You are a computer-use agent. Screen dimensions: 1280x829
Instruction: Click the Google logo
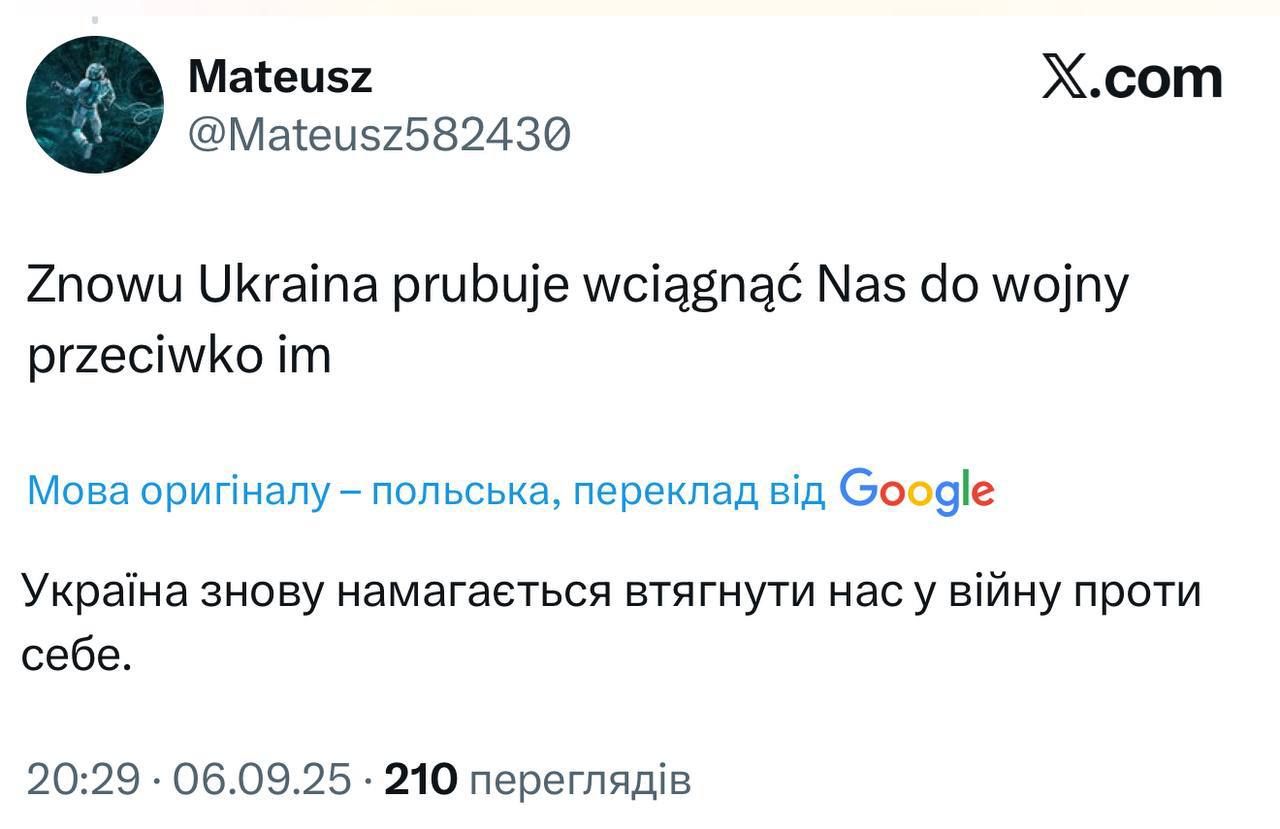(917, 490)
